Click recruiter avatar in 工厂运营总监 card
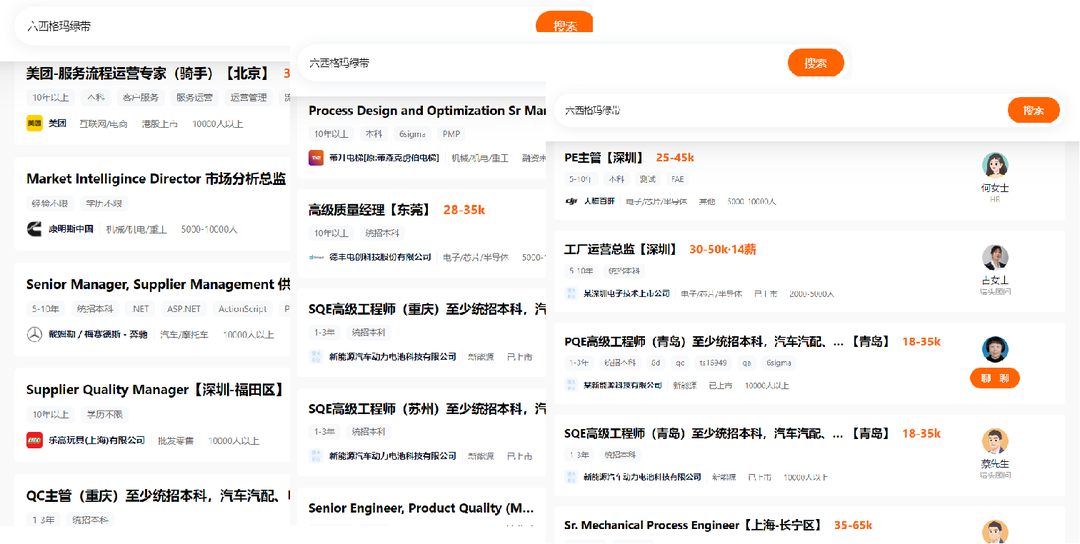This screenshot has width=1080, height=544. click(995, 258)
